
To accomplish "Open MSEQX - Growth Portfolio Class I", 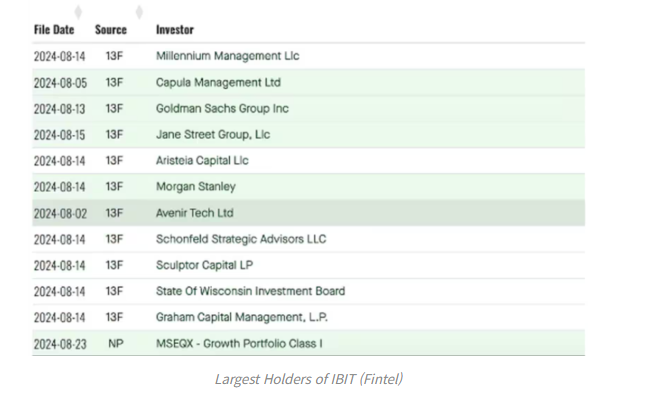I will pos(239,343).
